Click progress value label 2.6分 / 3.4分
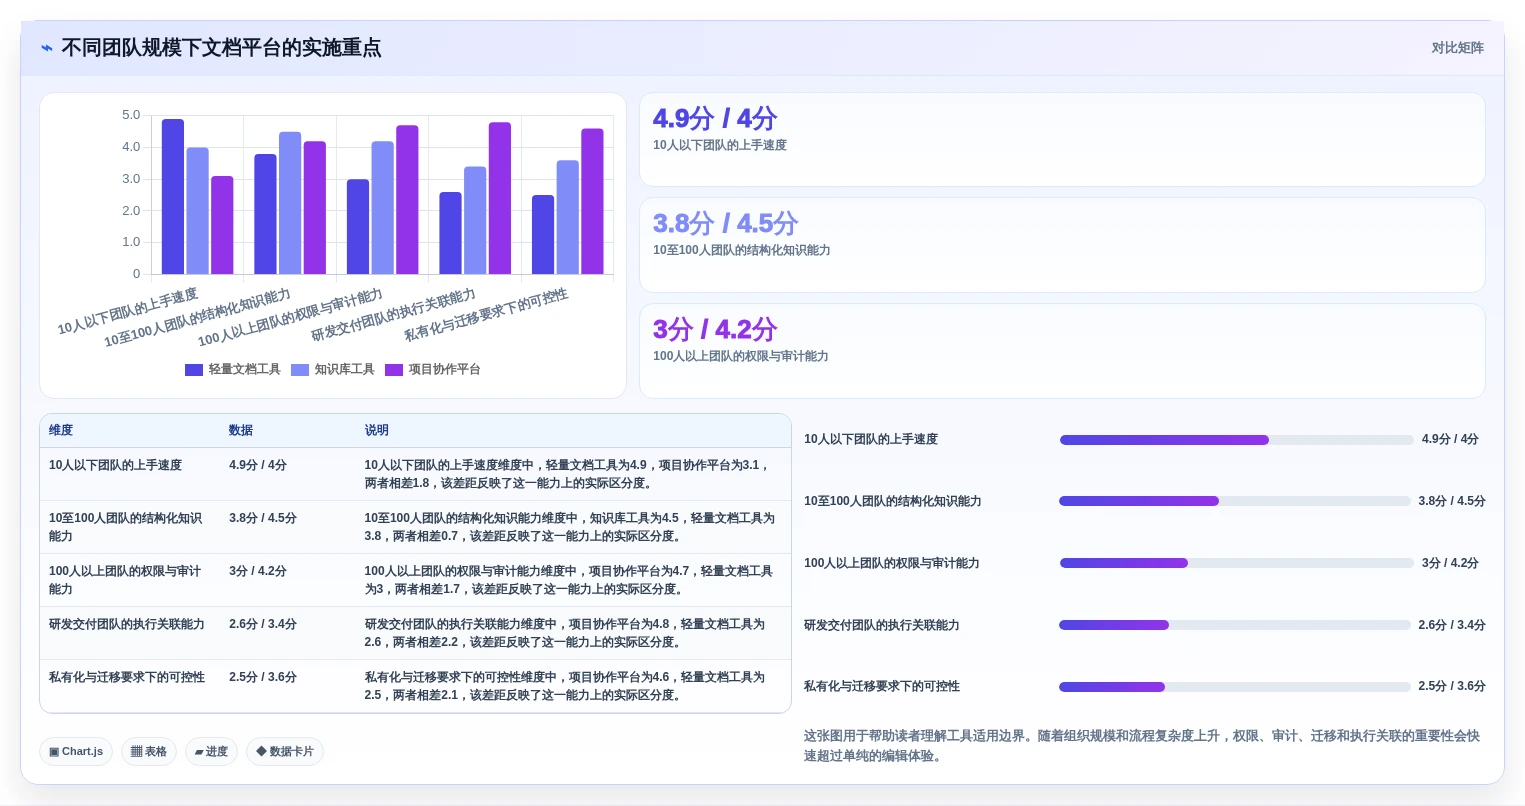 (1452, 625)
